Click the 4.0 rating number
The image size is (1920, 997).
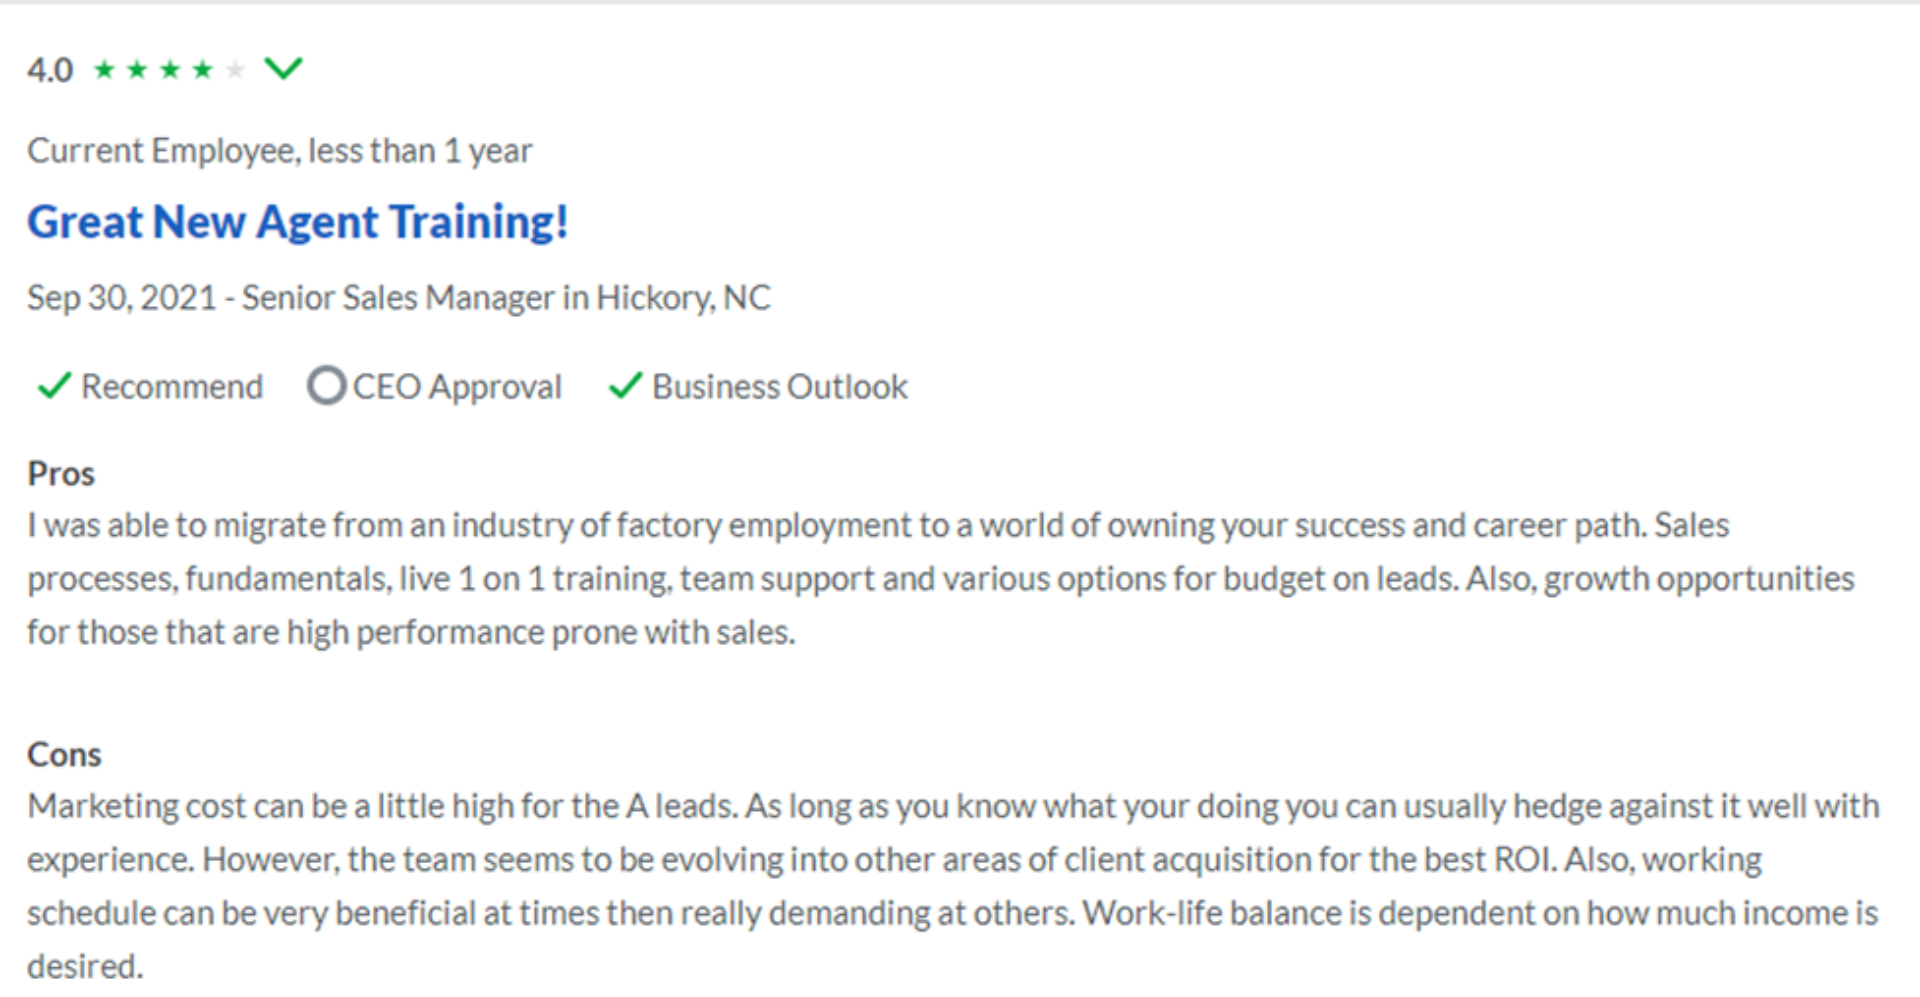coord(50,70)
